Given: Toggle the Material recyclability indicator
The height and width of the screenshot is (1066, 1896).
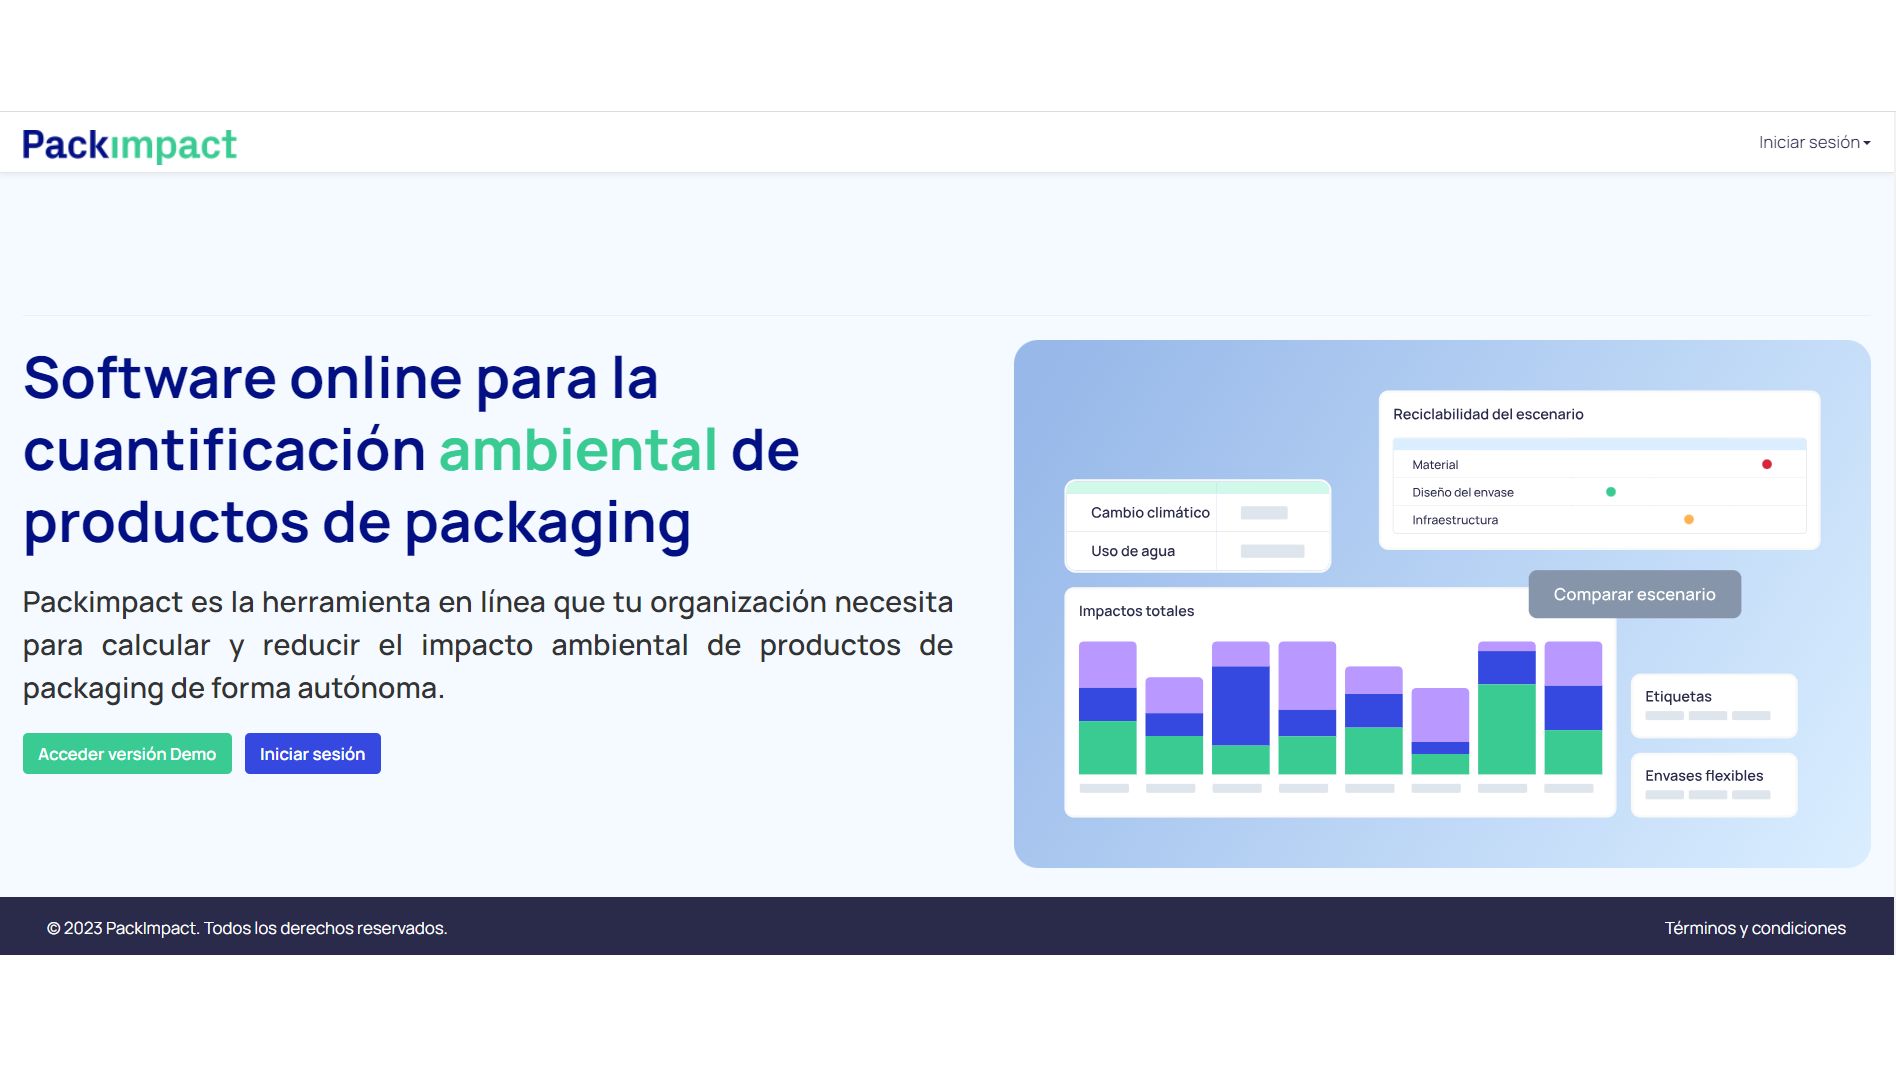Looking at the screenshot, I should [x=1766, y=463].
